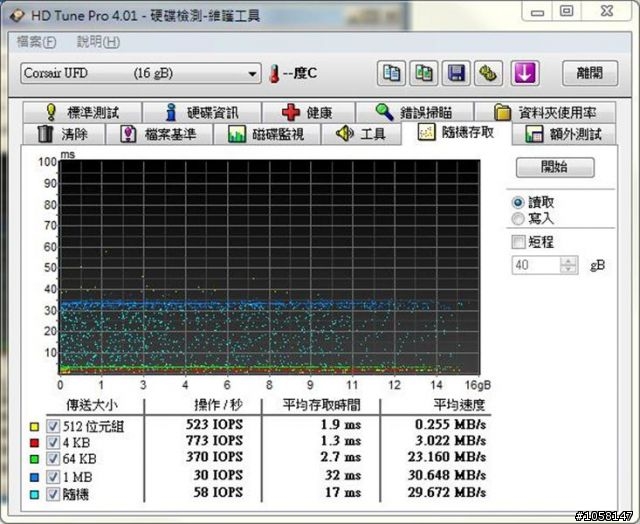Viewport: 640px width, 524px height.
Task: Uncheck the 1 MB checkbox
Action: tap(53, 477)
